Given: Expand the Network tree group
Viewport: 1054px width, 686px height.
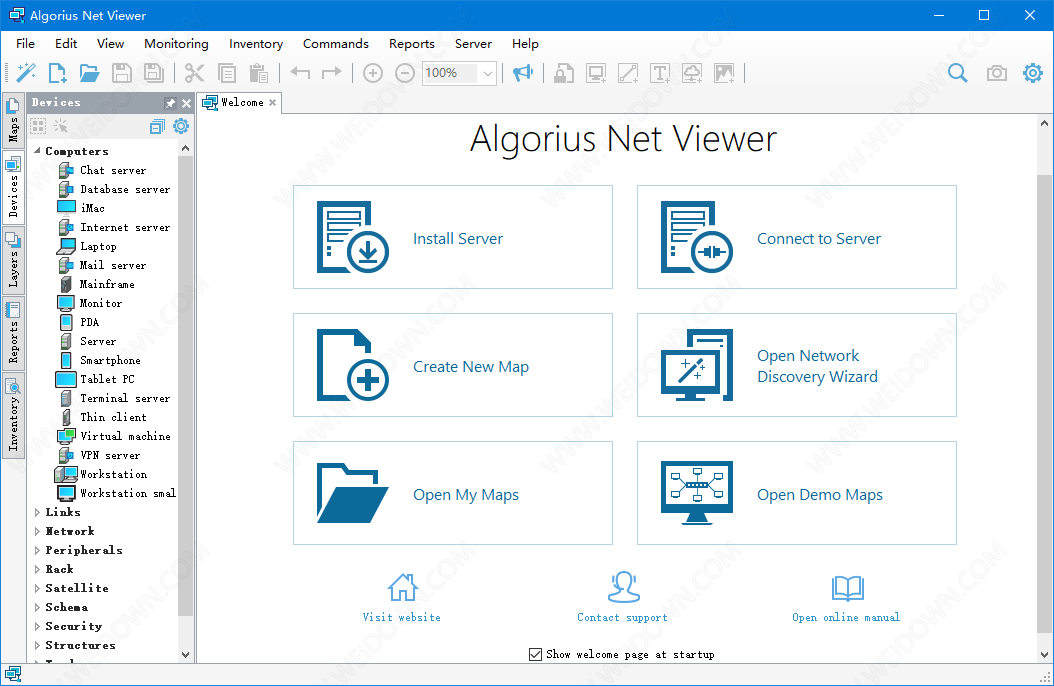Looking at the screenshot, I should 37,531.
